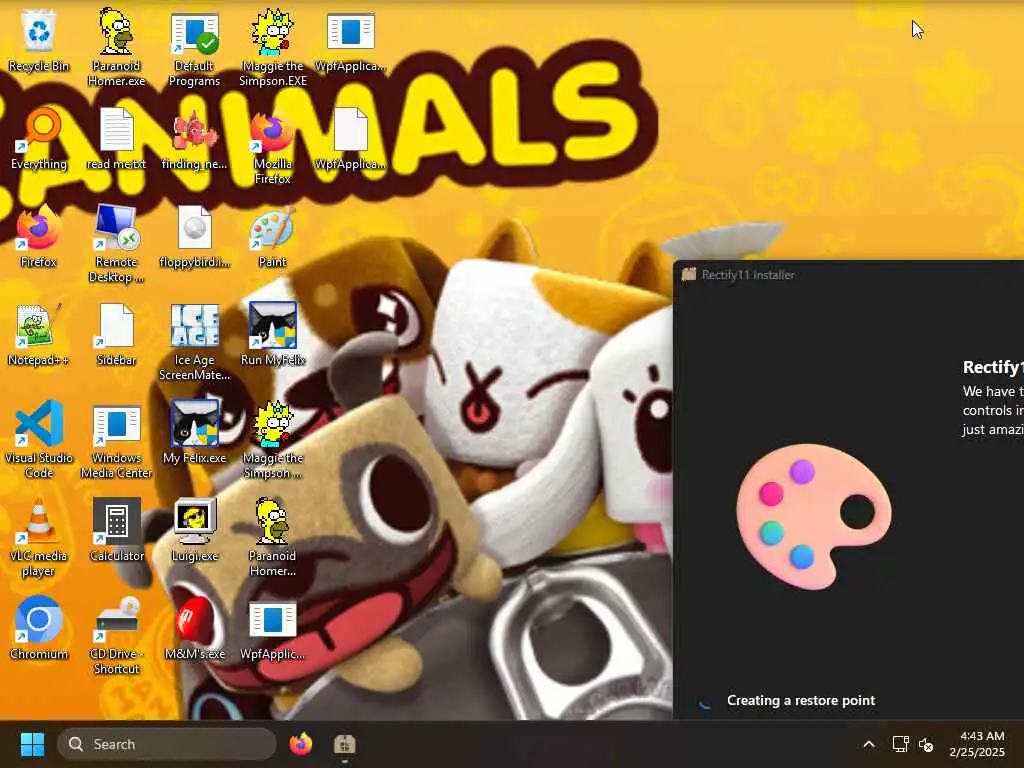Select Maggie the Simpson.EXE in the top row
Image resolution: width=1024 pixels, height=768 pixels.
tap(273, 48)
